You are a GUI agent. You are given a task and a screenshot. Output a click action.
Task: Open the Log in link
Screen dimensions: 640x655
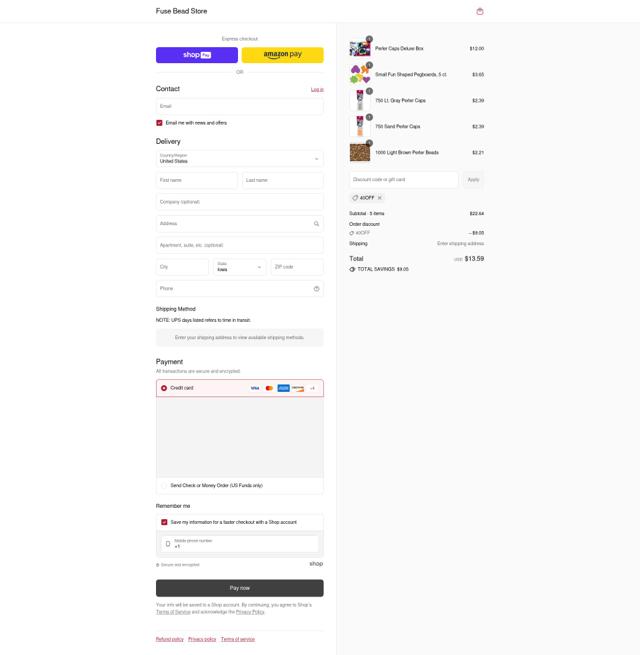pos(317,89)
